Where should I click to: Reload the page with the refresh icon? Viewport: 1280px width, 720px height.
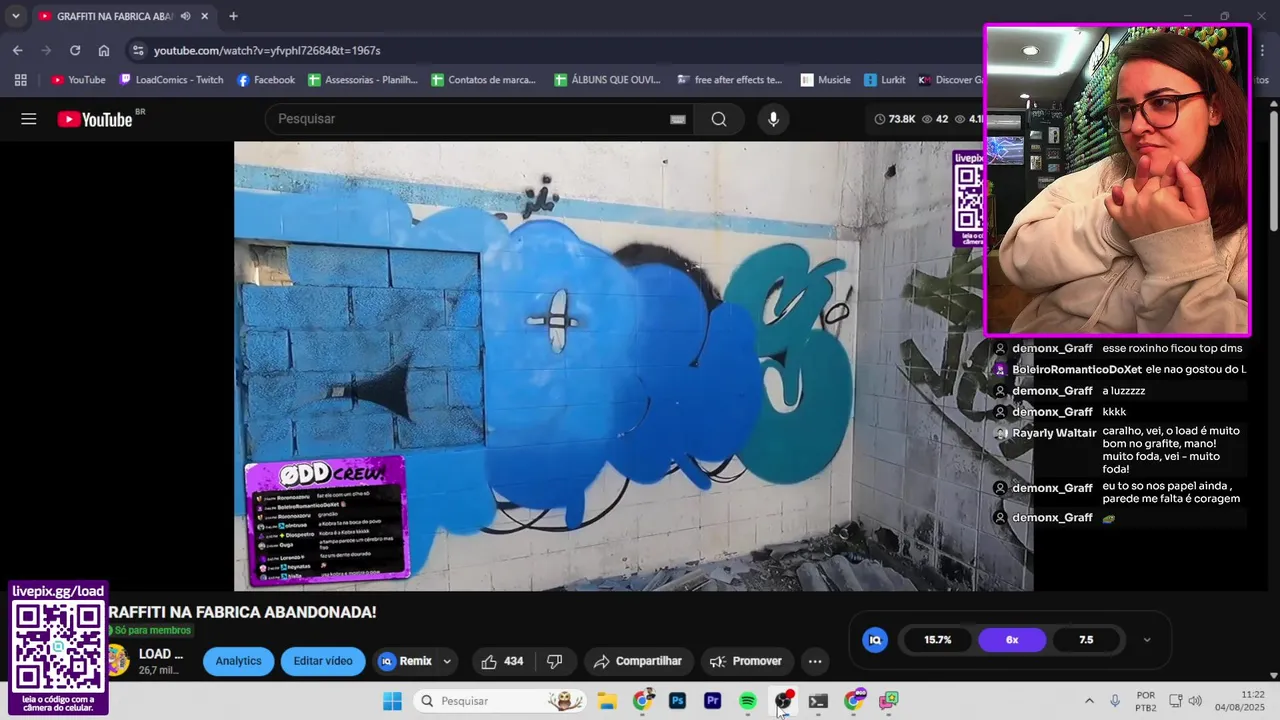[x=75, y=50]
